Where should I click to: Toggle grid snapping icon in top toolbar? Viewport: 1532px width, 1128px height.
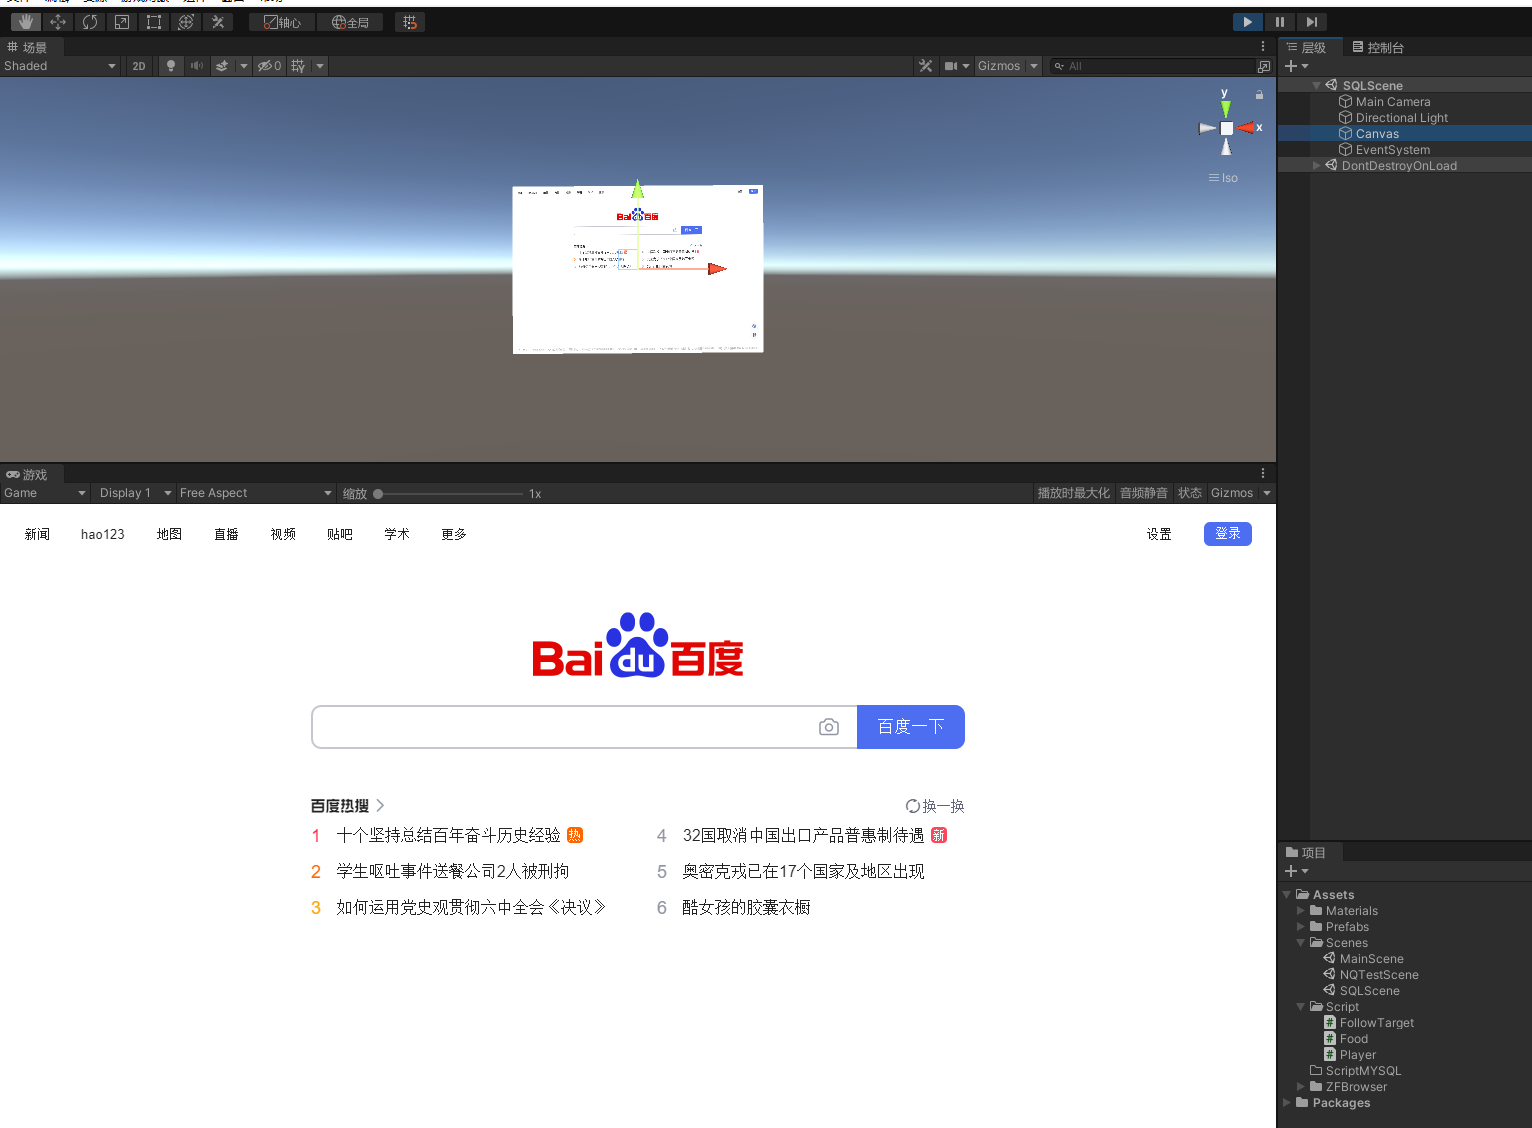[410, 22]
